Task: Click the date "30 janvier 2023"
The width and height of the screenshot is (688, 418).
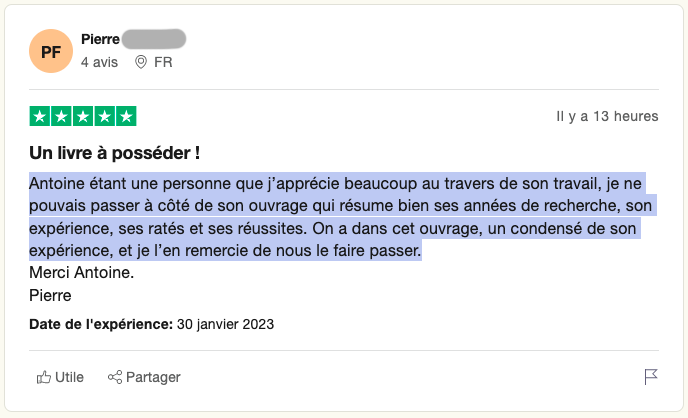Action: [x=225, y=324]
